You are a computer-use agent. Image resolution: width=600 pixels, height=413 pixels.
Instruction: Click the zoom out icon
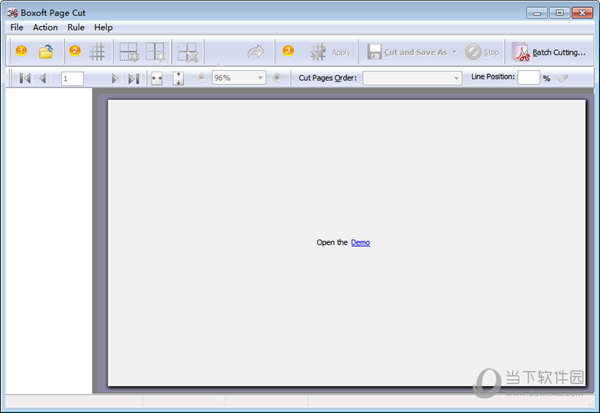pos(201,78)
